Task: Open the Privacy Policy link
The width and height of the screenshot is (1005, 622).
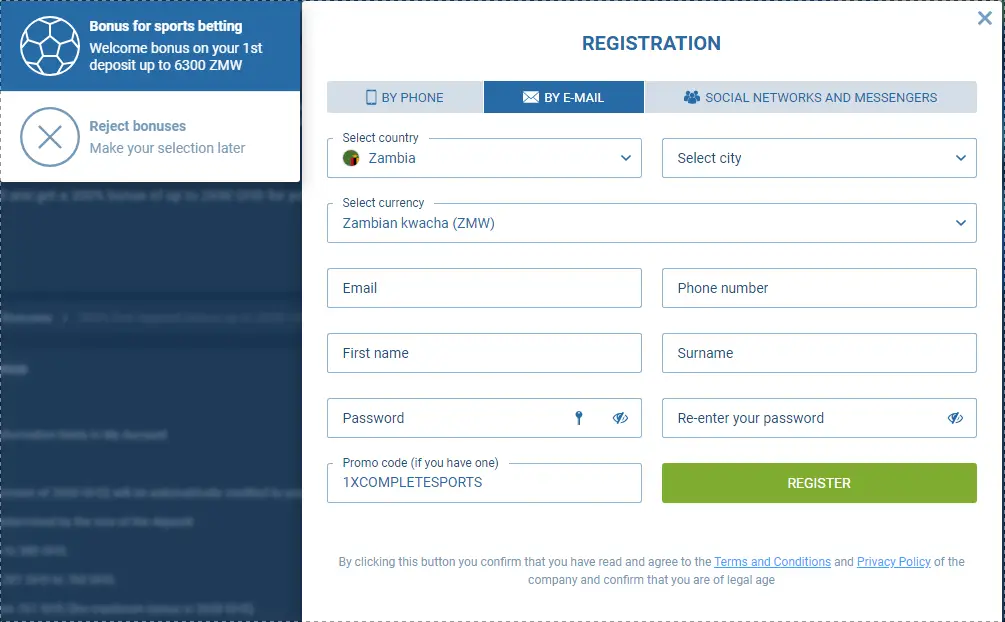Action: coord(893,562)
